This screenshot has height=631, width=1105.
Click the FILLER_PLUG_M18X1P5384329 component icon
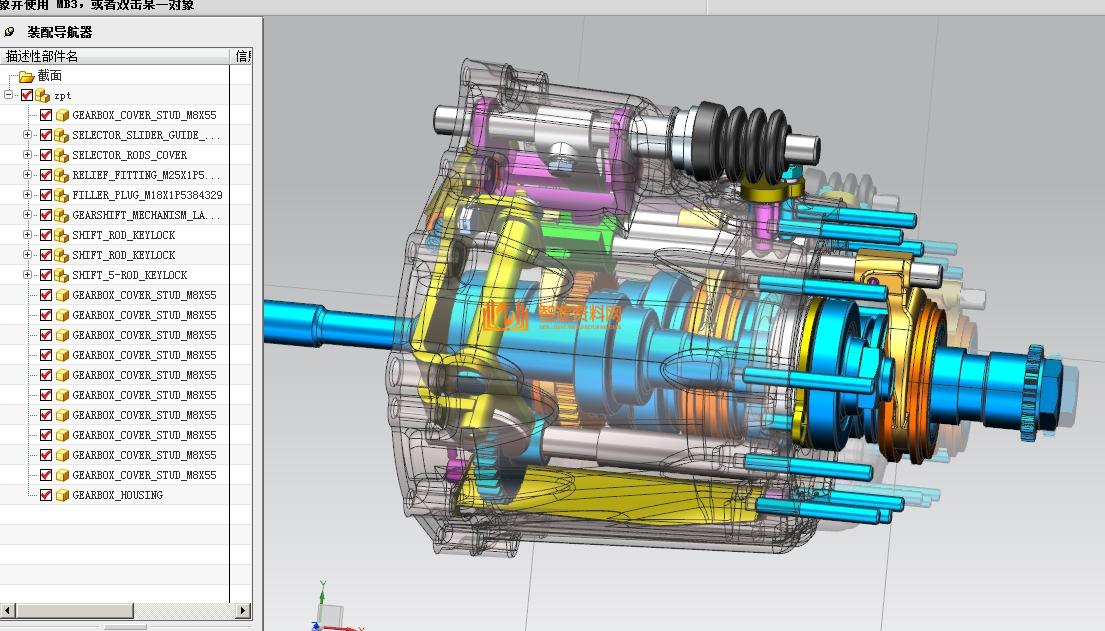pos(61,195)
